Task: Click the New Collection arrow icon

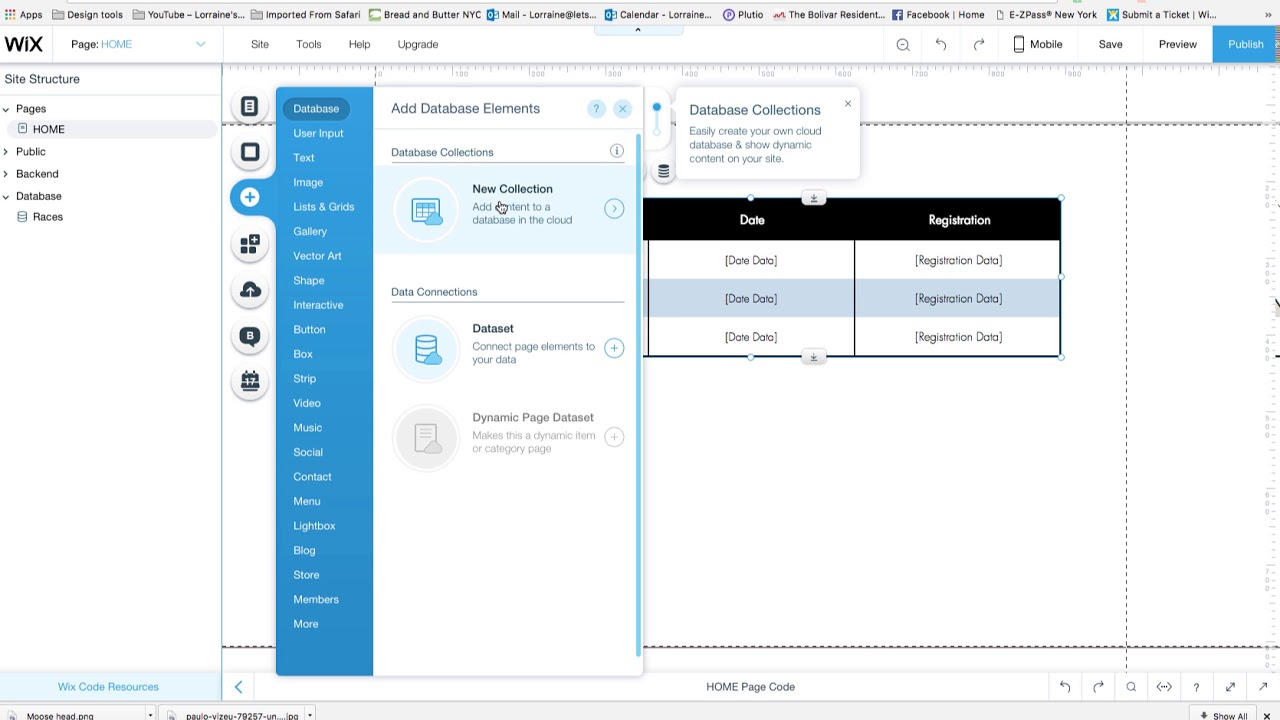Action: coord(614,208)
